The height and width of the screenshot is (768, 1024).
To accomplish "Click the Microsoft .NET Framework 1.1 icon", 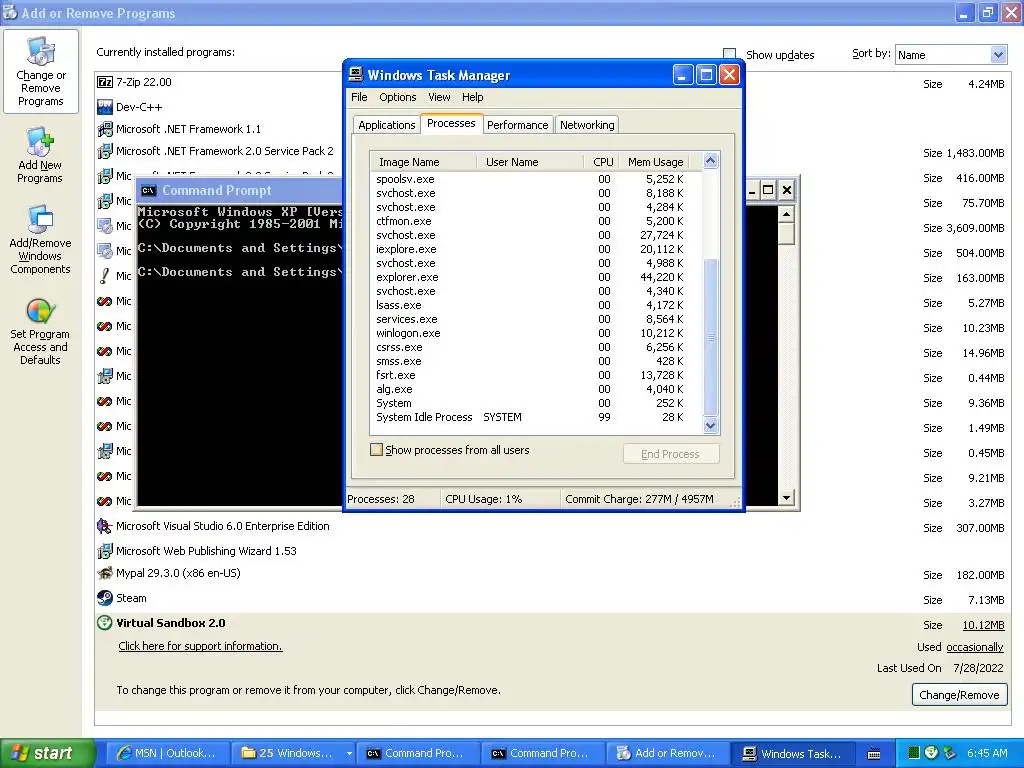I will point(104,129).
